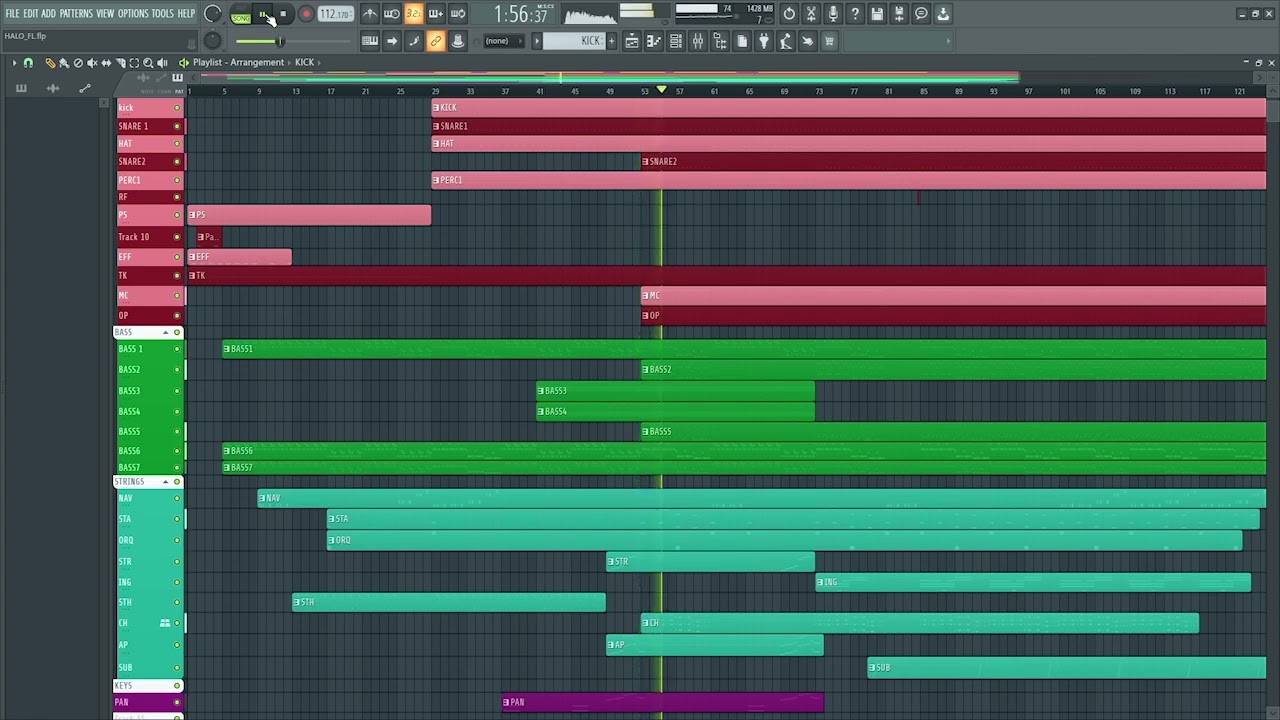This screenshot has height=720, width=1280.
Task: Click the shopping cart content library icon
Action: (x=829, y=41)
